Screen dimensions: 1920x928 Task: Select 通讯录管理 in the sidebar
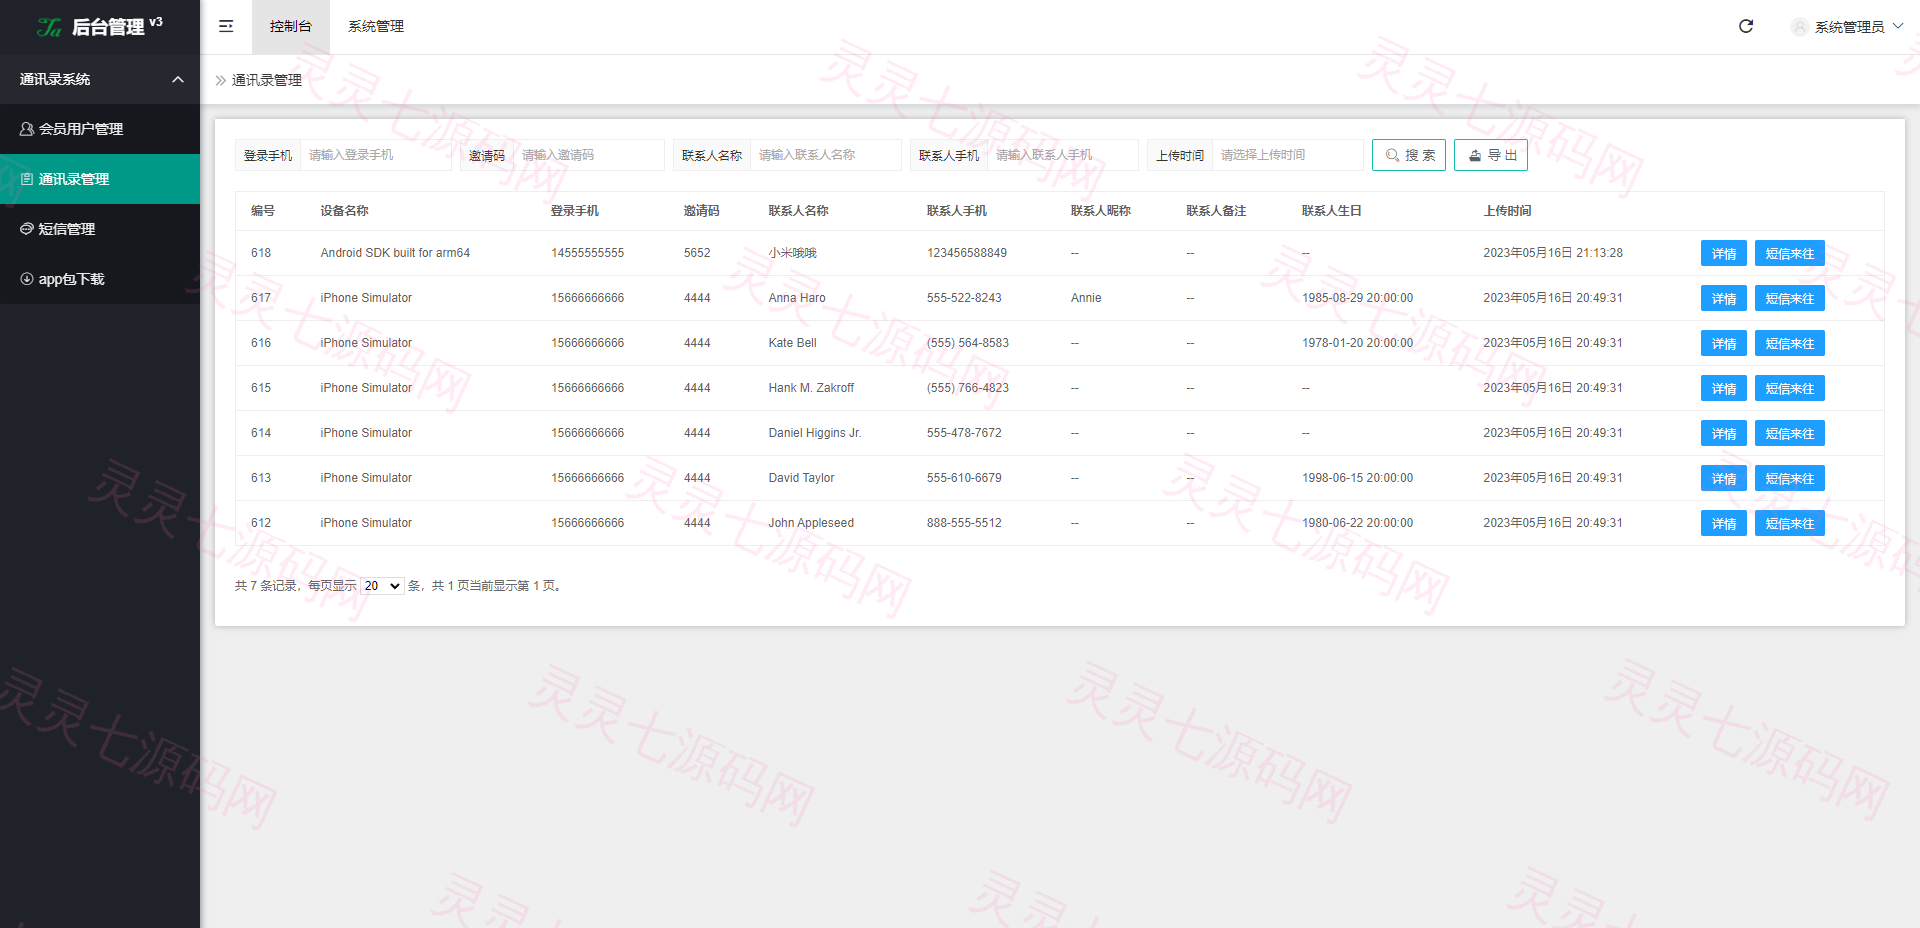[x=100, y=179]
